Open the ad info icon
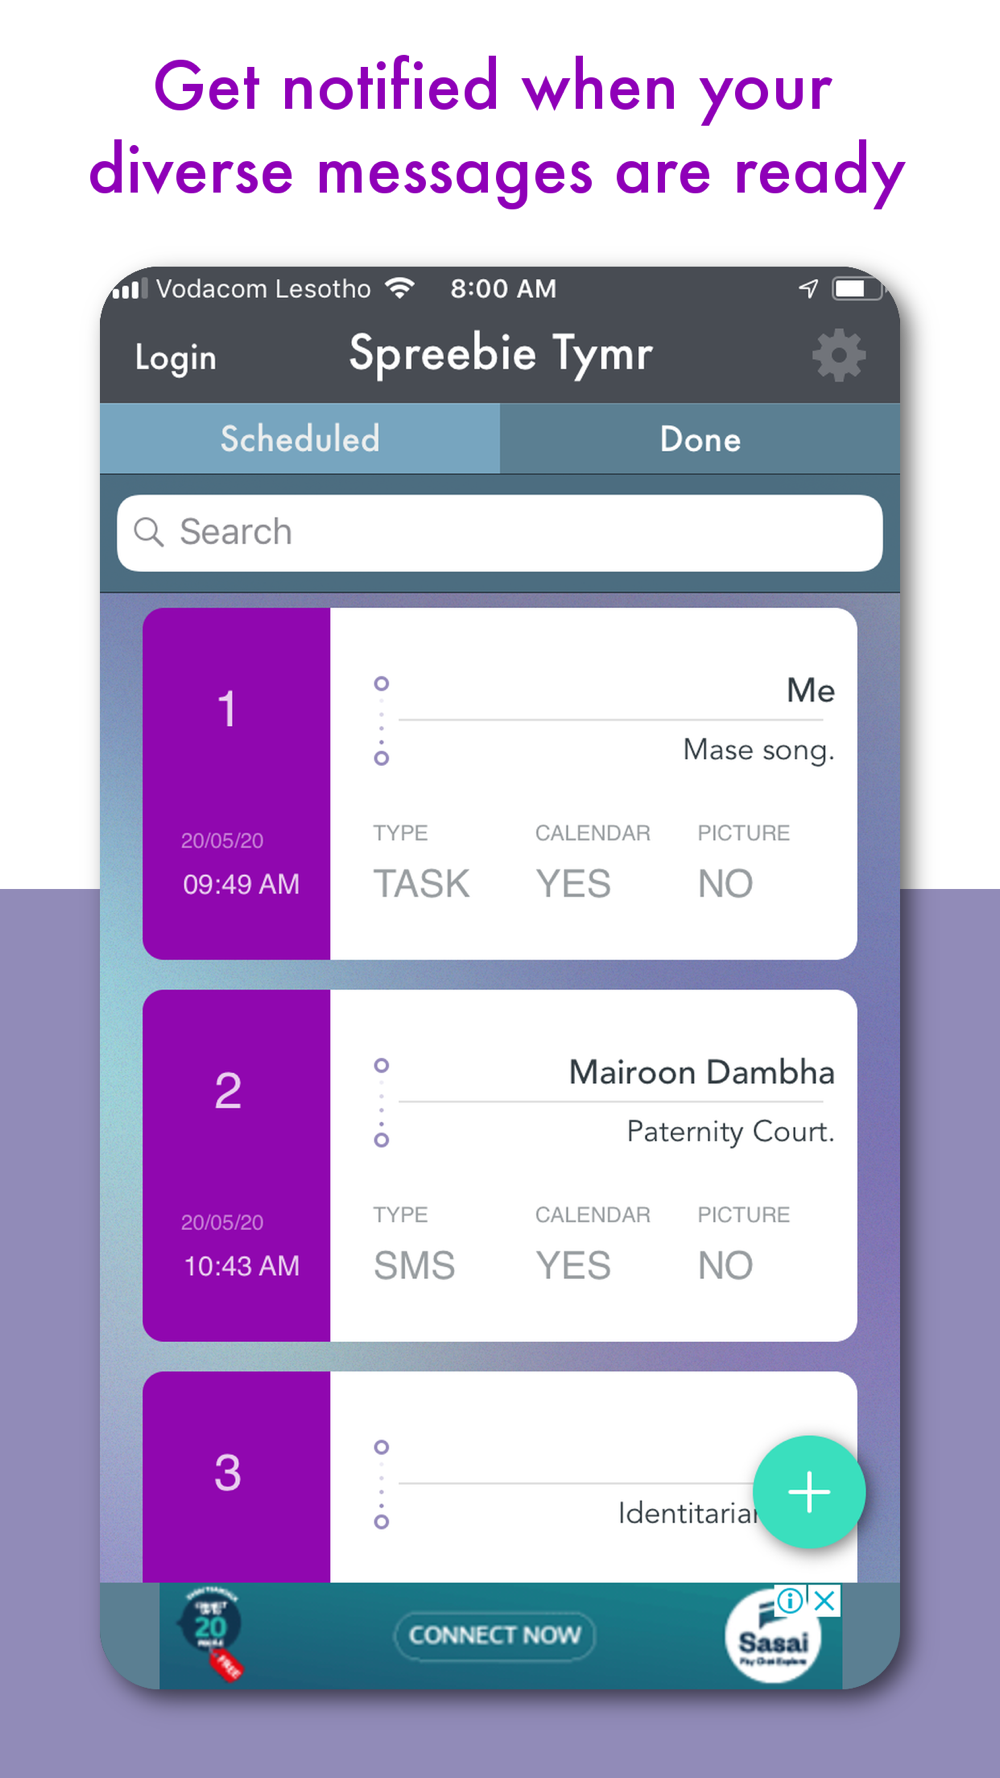The width and height of the screenshot is (1000, 1778). (x=791, y=1600)
